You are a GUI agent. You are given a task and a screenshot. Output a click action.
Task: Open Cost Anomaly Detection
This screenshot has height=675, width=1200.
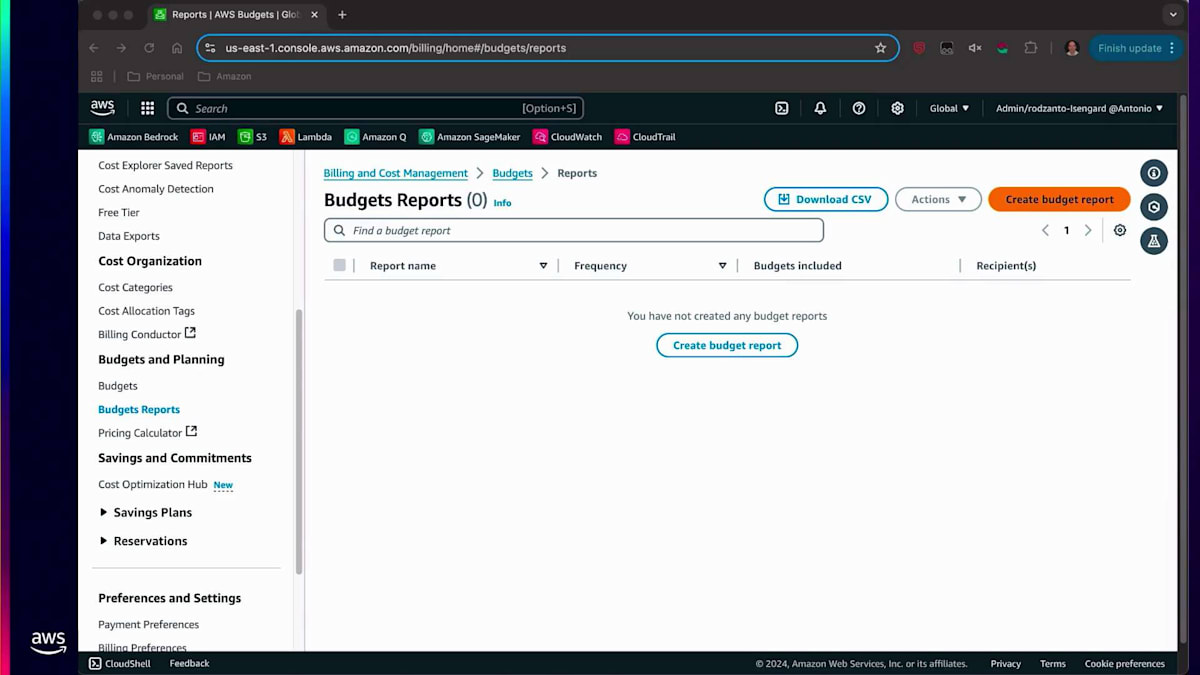pyautogui.click(x=156, y=189)
